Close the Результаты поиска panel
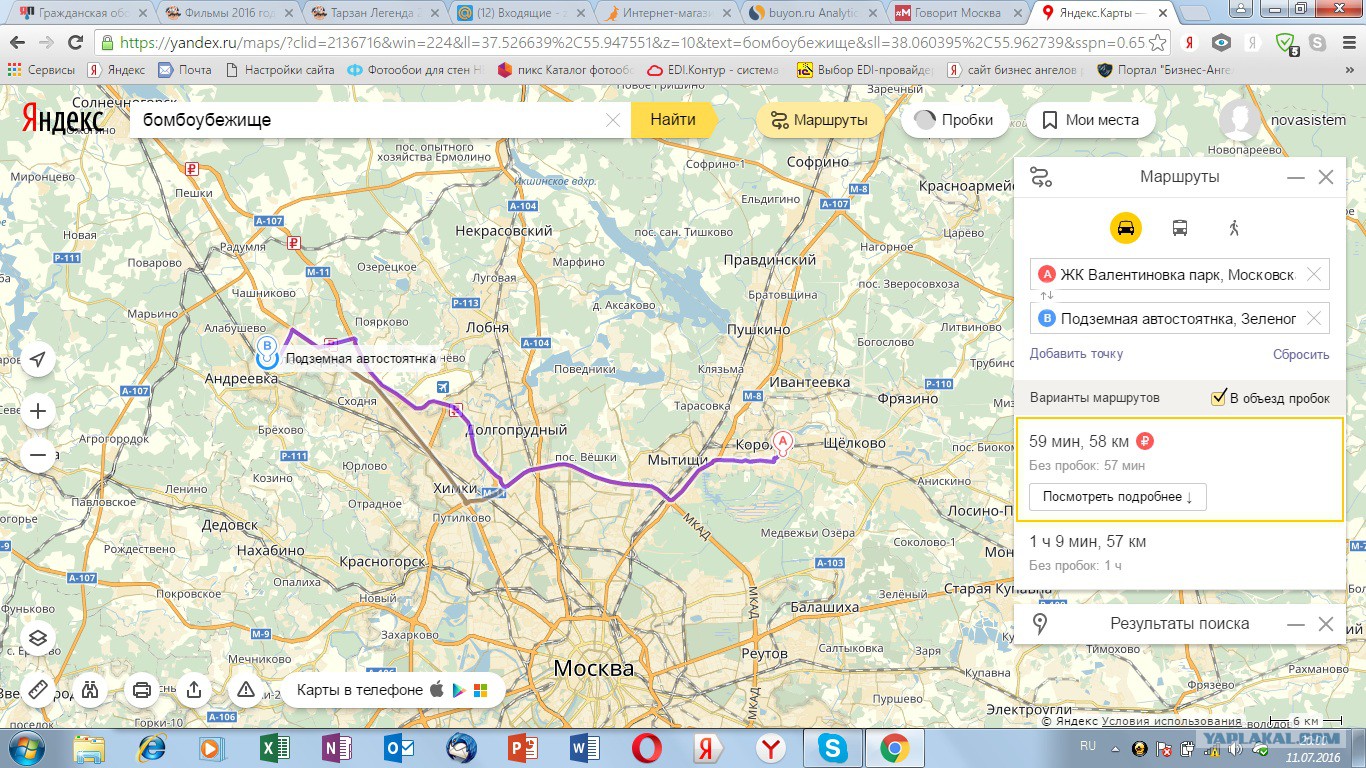 1326,624
